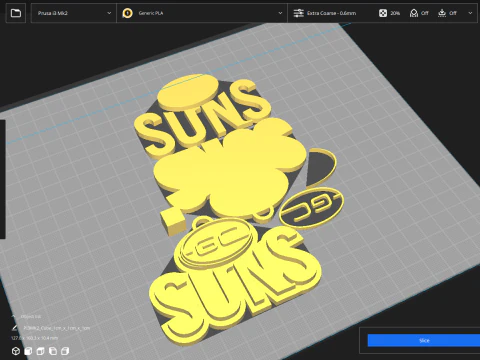Switch to right side view cube icon

65,351
